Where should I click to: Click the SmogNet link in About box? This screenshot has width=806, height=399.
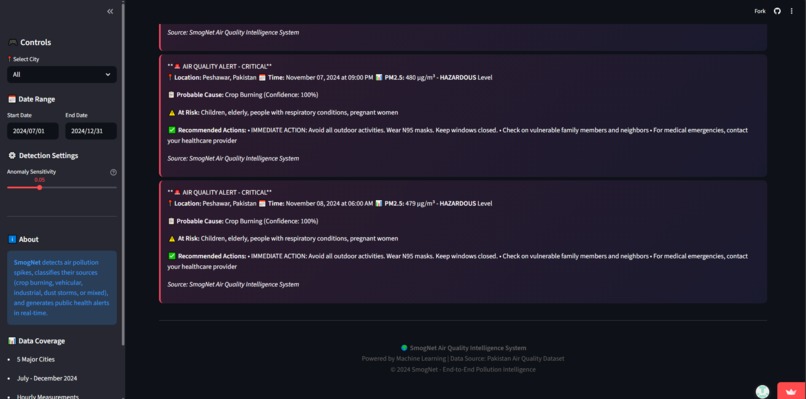[x=27, y=262]
